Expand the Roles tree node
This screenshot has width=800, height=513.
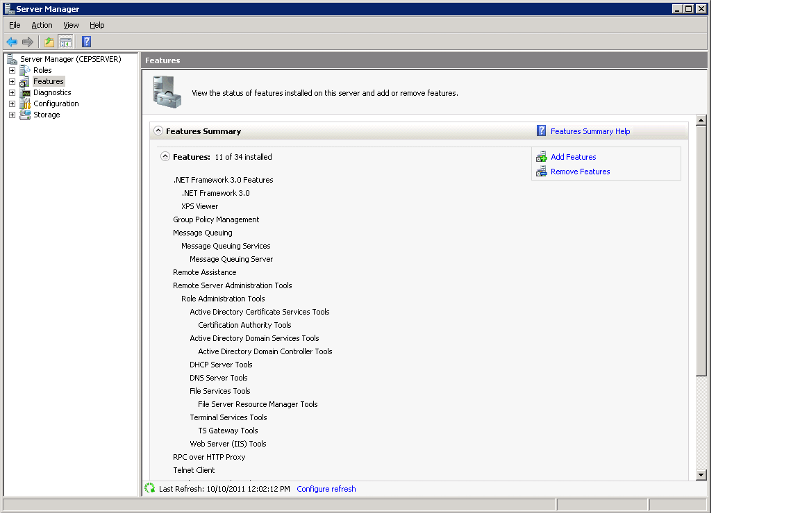click(11, 70)
